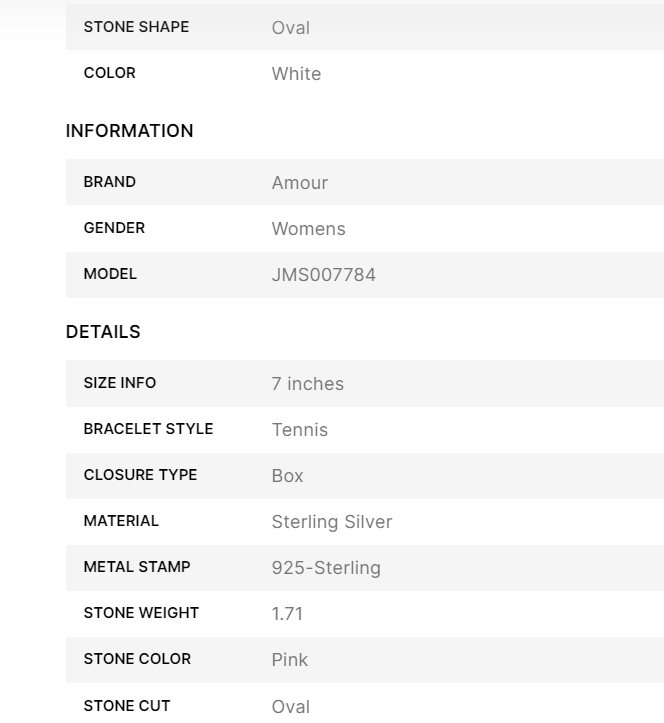This screenshot has width=664, height=723.
Task: Click the 925-Sterling metal stamp value
Action: (326, 568)
